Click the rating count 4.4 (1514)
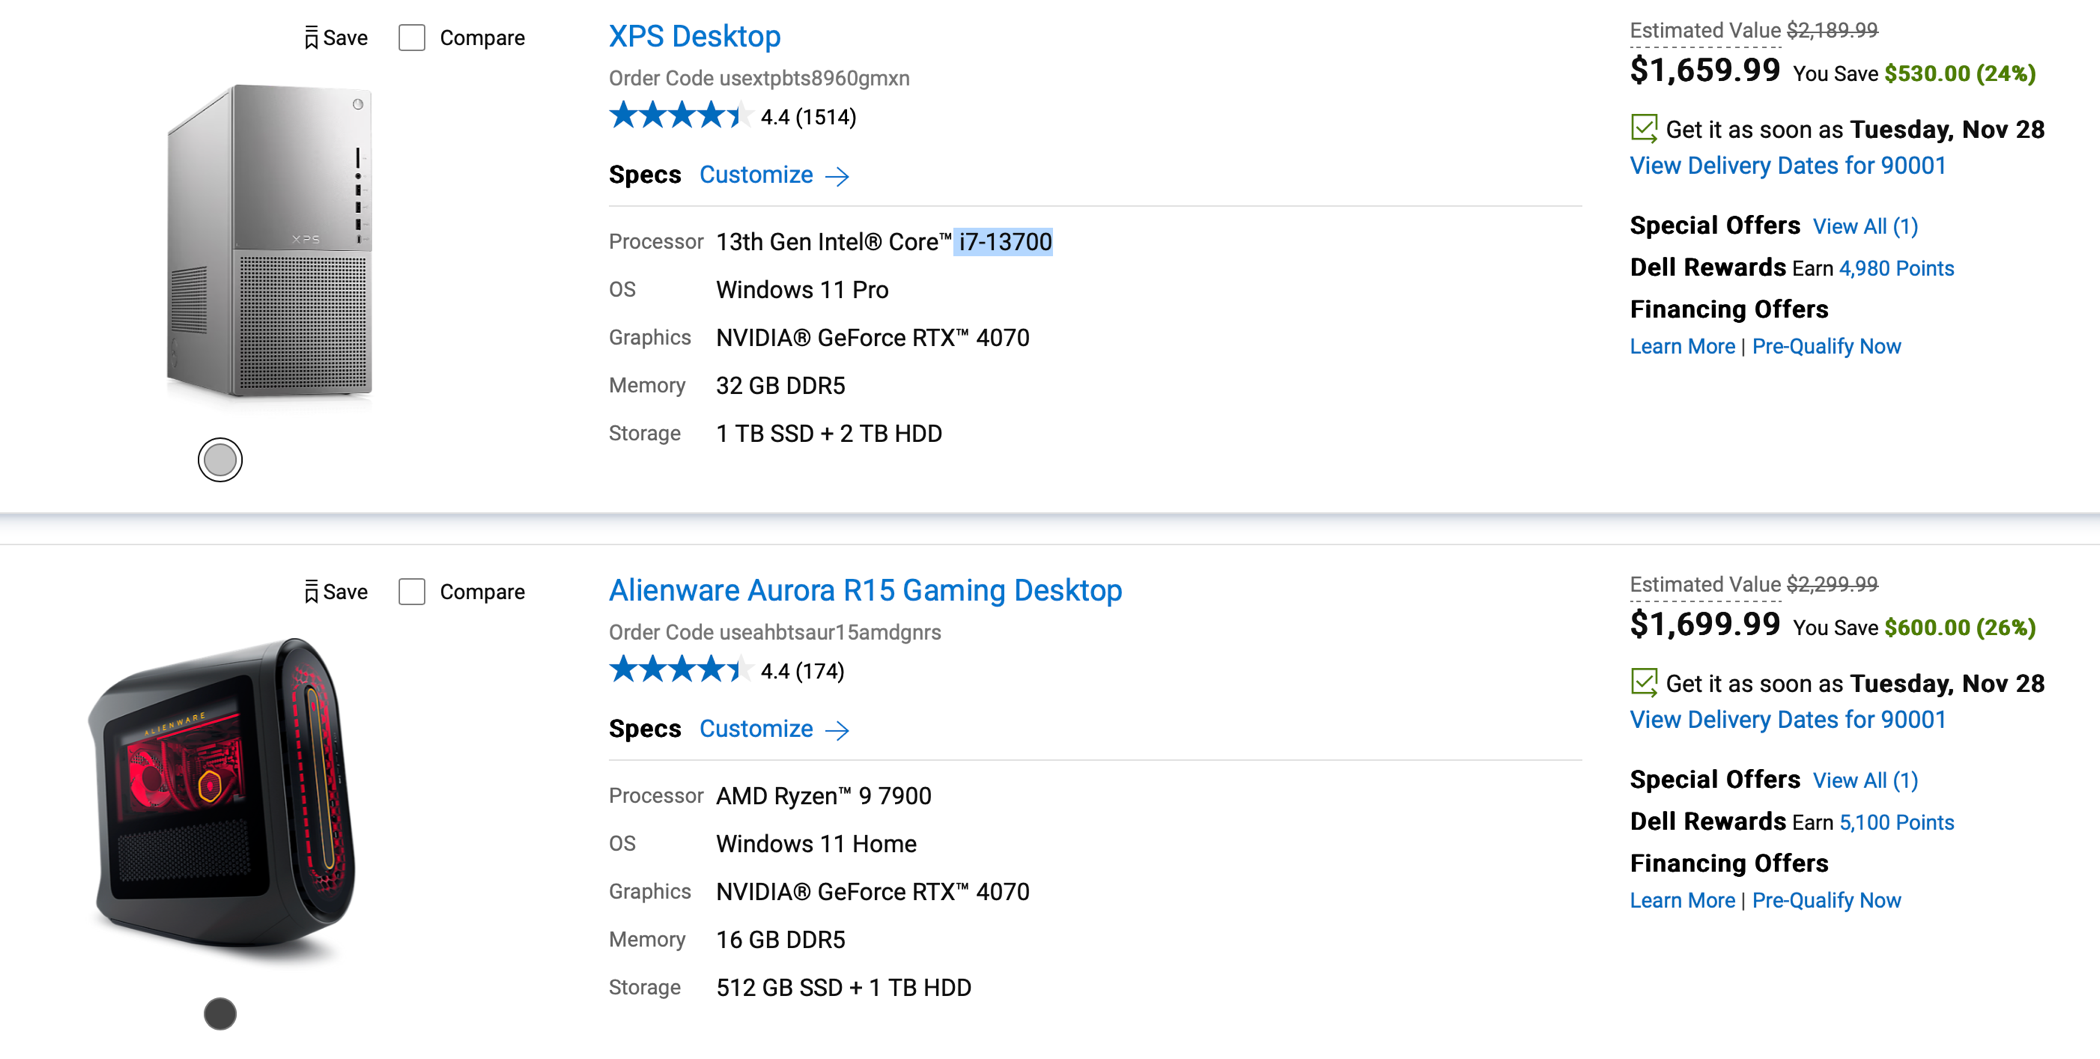Image resolution: width=2100 pixels, height=1059 pixels. [x=808, y=117]
